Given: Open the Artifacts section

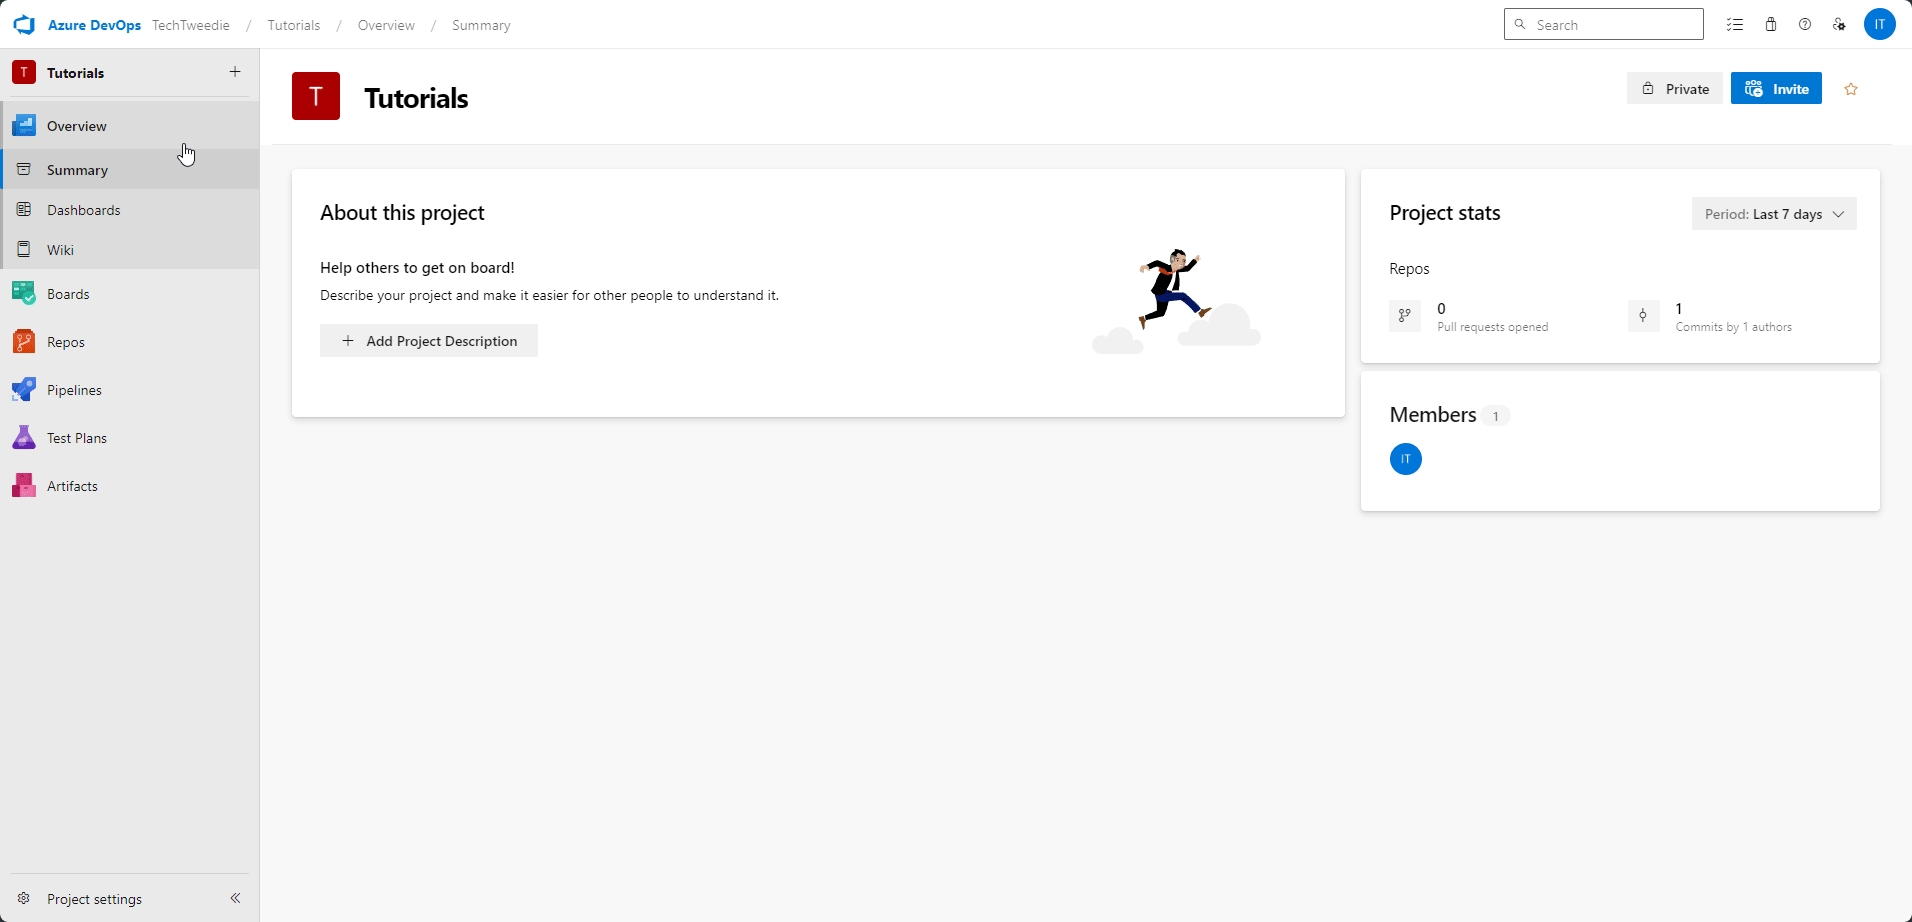Looking at the screenshot, I should point(71,485).
